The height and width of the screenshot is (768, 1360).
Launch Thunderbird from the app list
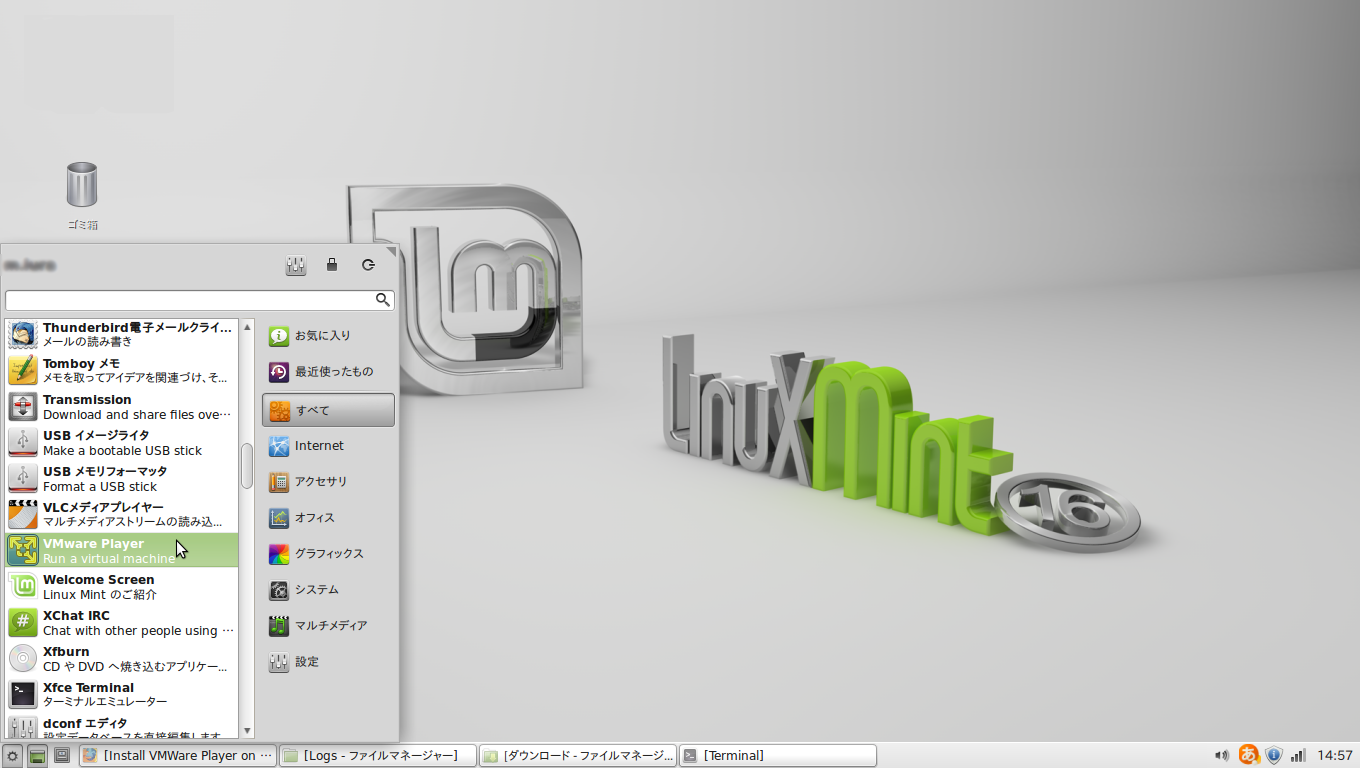[x=121, y=335]
